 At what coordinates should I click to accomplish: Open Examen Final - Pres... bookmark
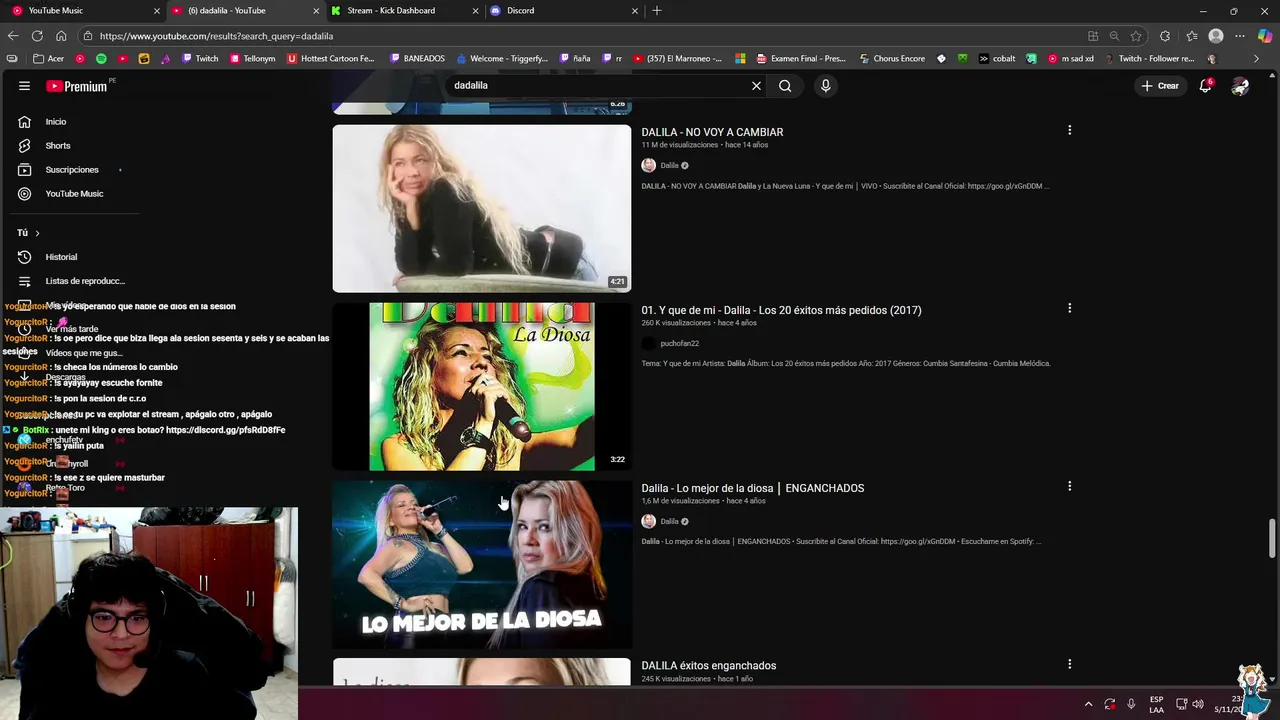coord(801,59)
